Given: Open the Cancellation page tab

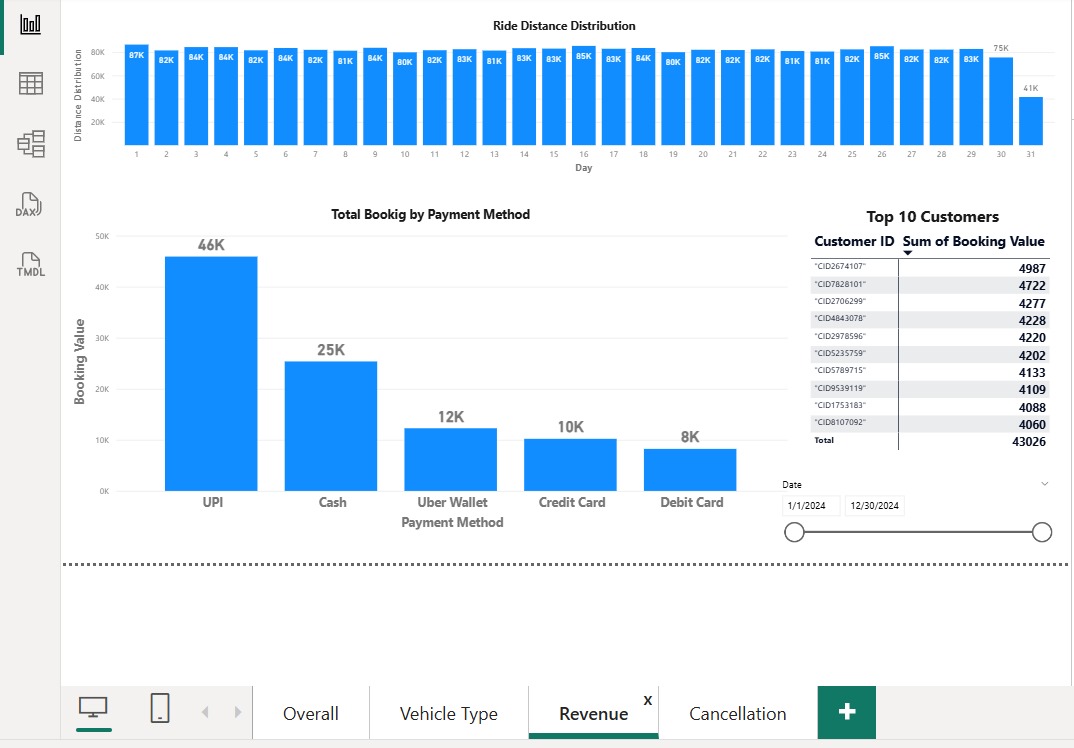Looking at the screenshot, I should [x=738, y=713].
